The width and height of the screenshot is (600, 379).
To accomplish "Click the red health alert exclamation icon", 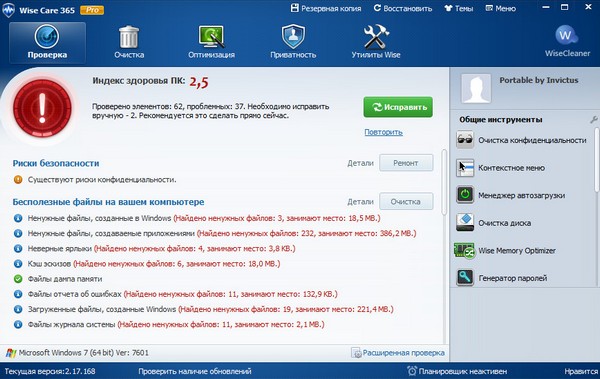I will tap(42, 108).
